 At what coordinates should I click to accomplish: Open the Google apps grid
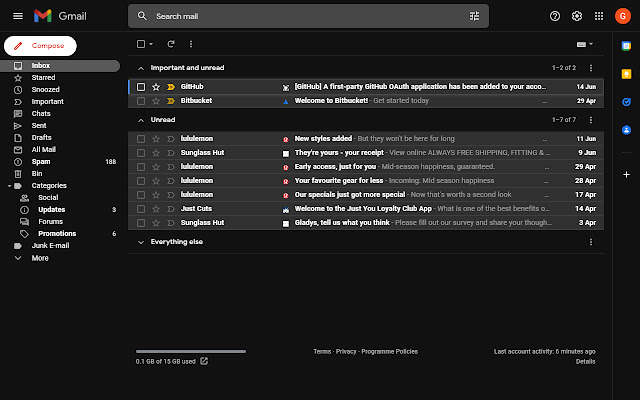coord(599,16)
